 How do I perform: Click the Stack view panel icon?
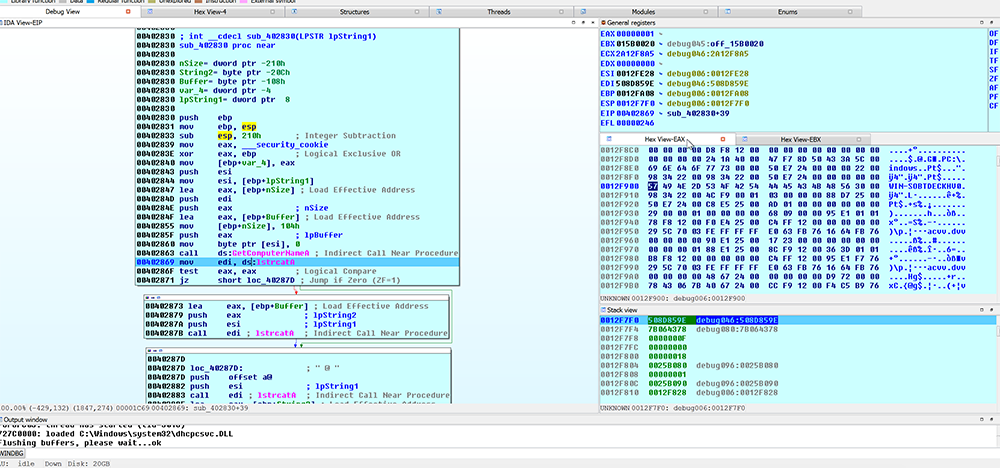(x=604, y=310)
